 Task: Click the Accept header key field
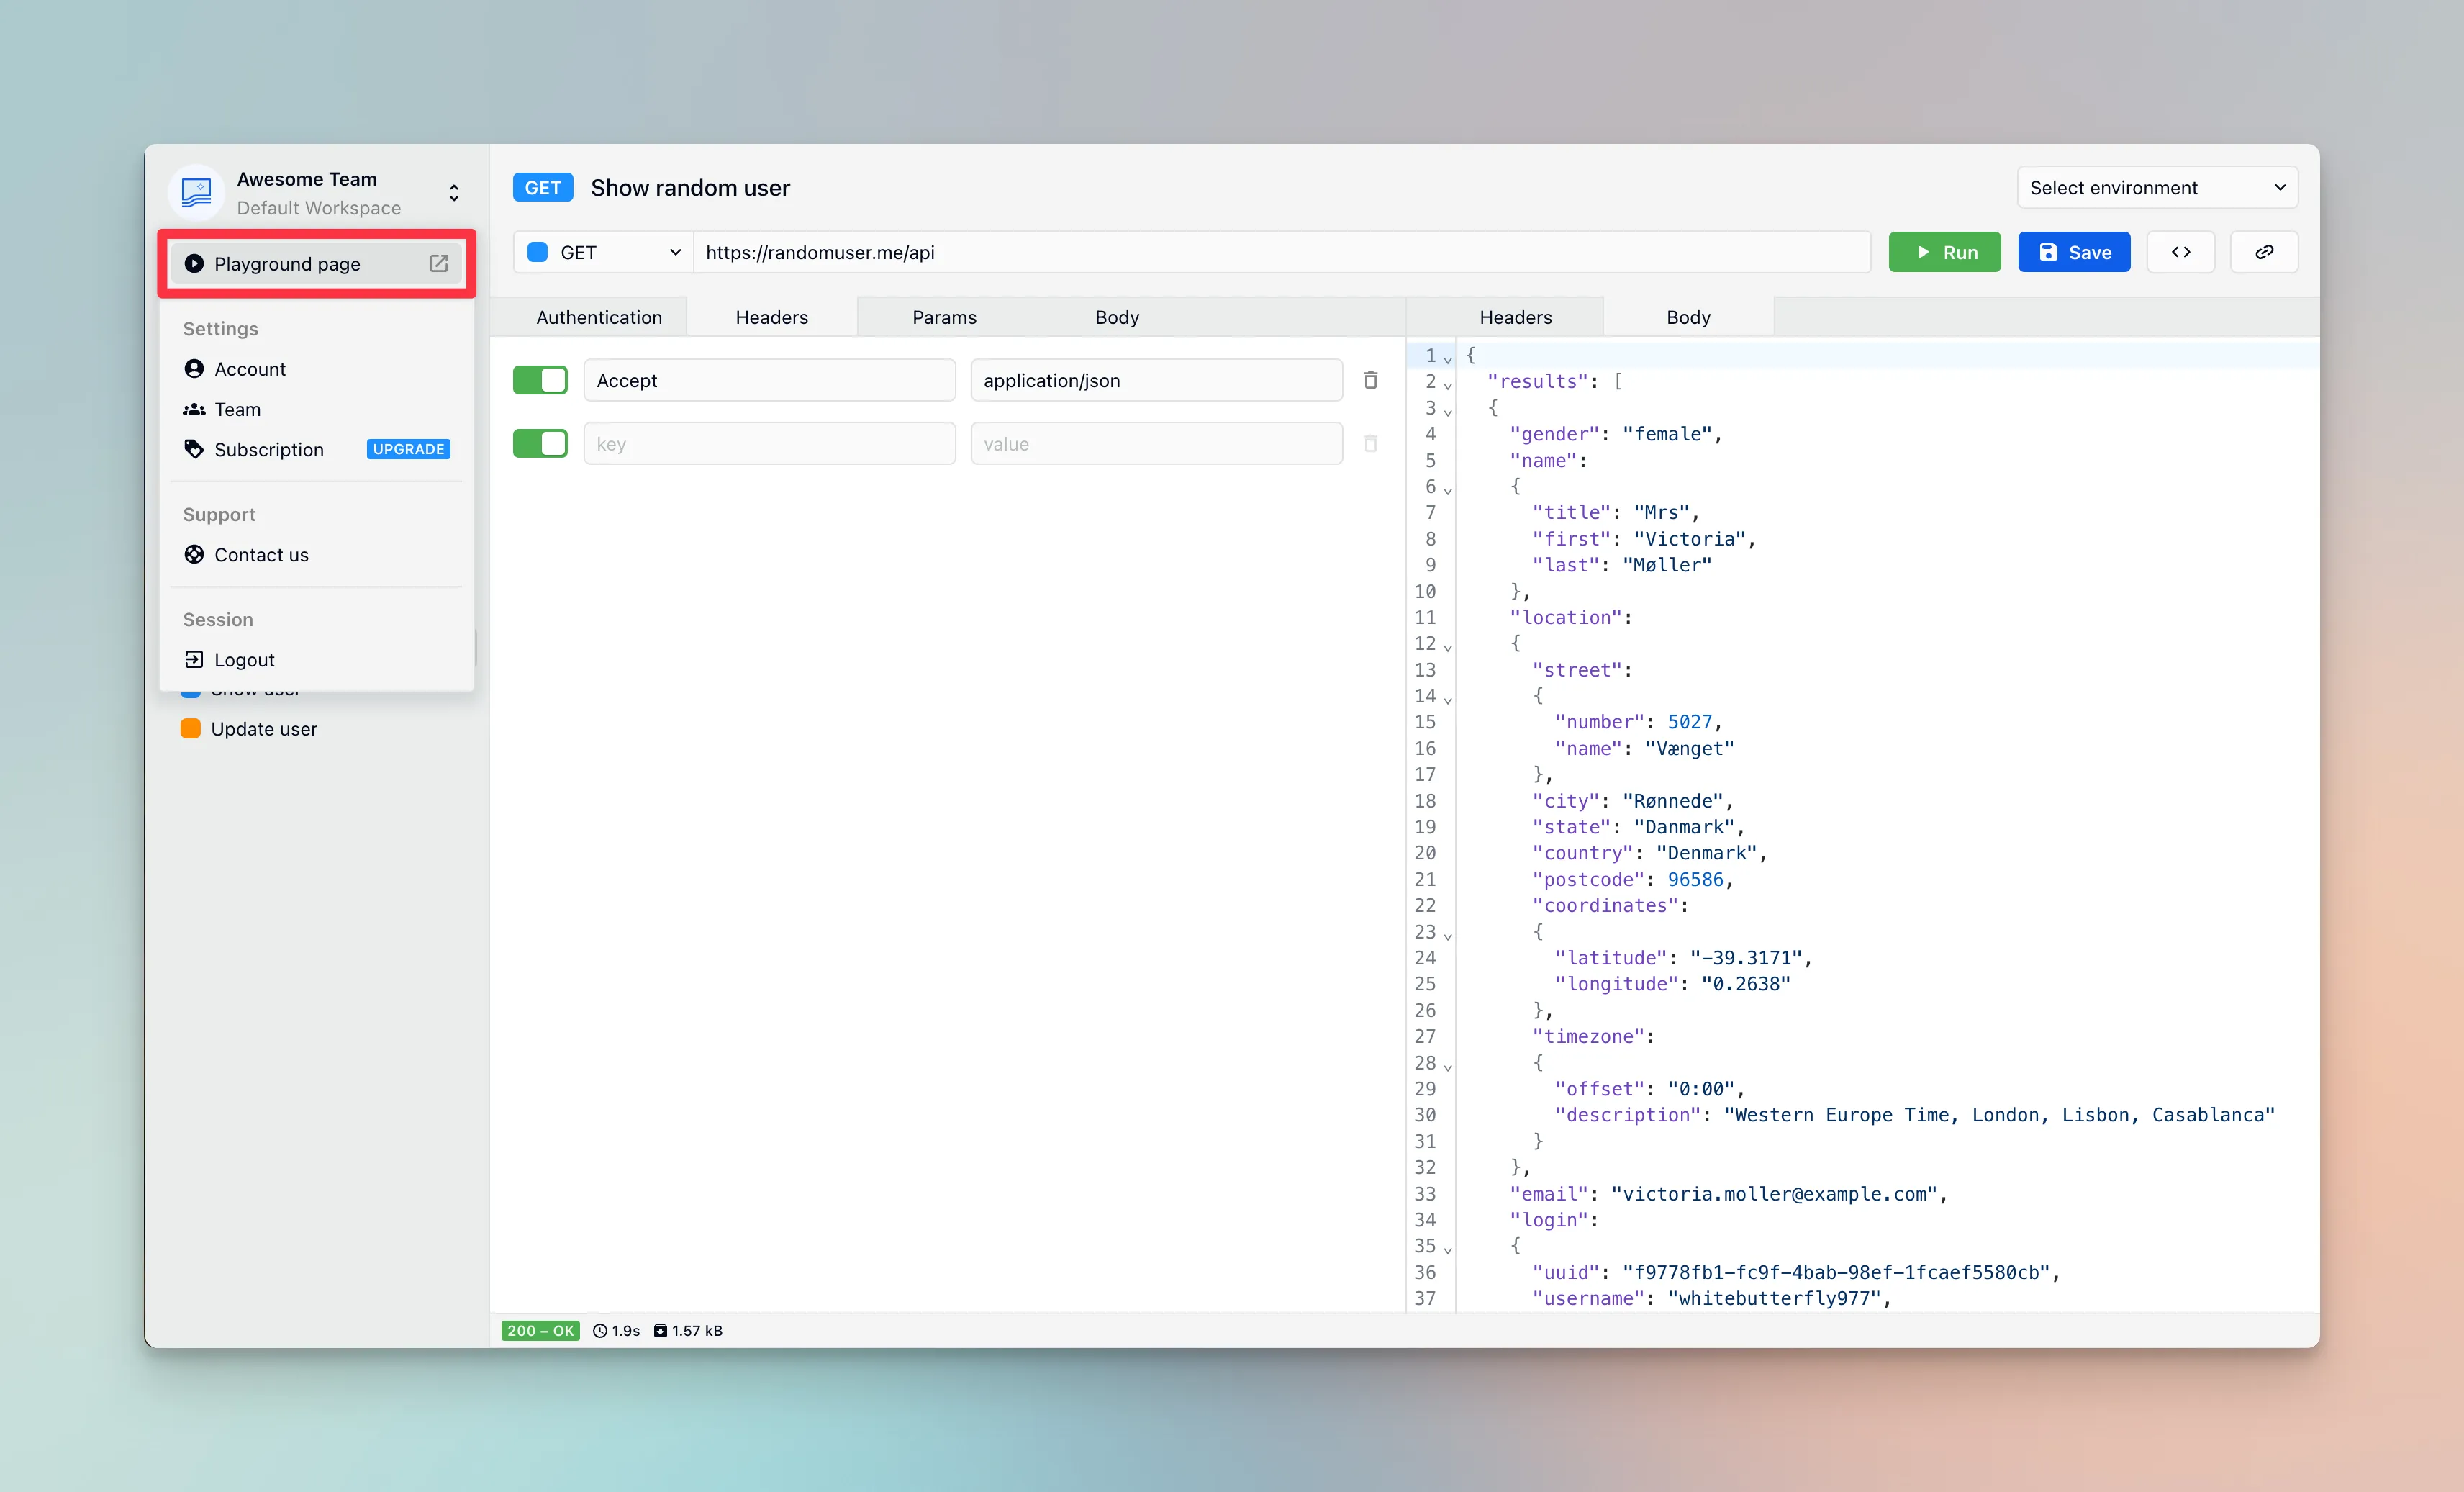coord(769,380)
